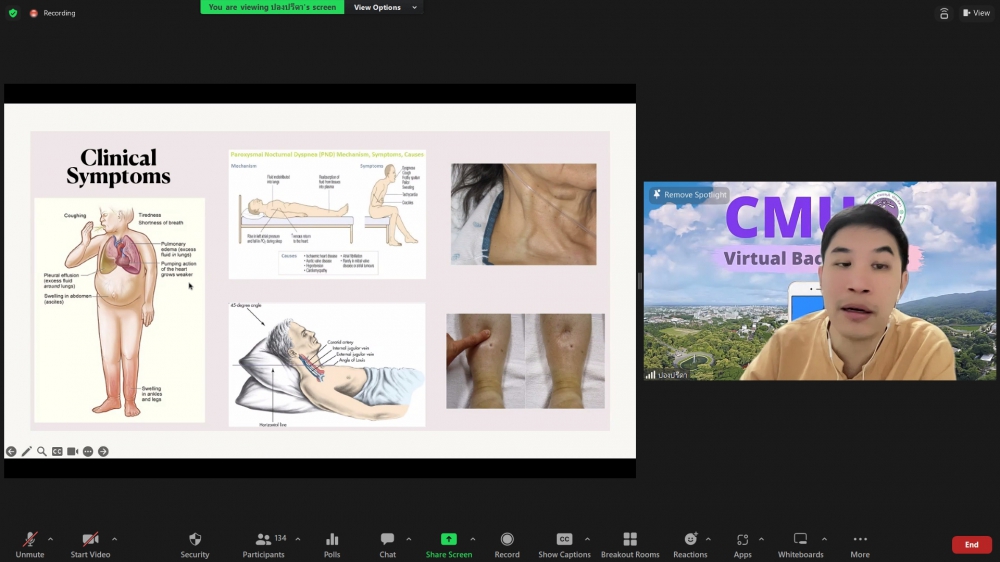Open the Reactions smiley icon
The height and width of the screenshot is (562, 1000).
(x=690, y=540)
